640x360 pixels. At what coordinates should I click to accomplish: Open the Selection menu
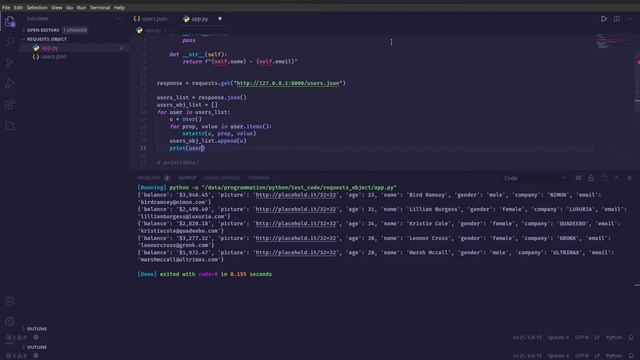coord(37,7)
